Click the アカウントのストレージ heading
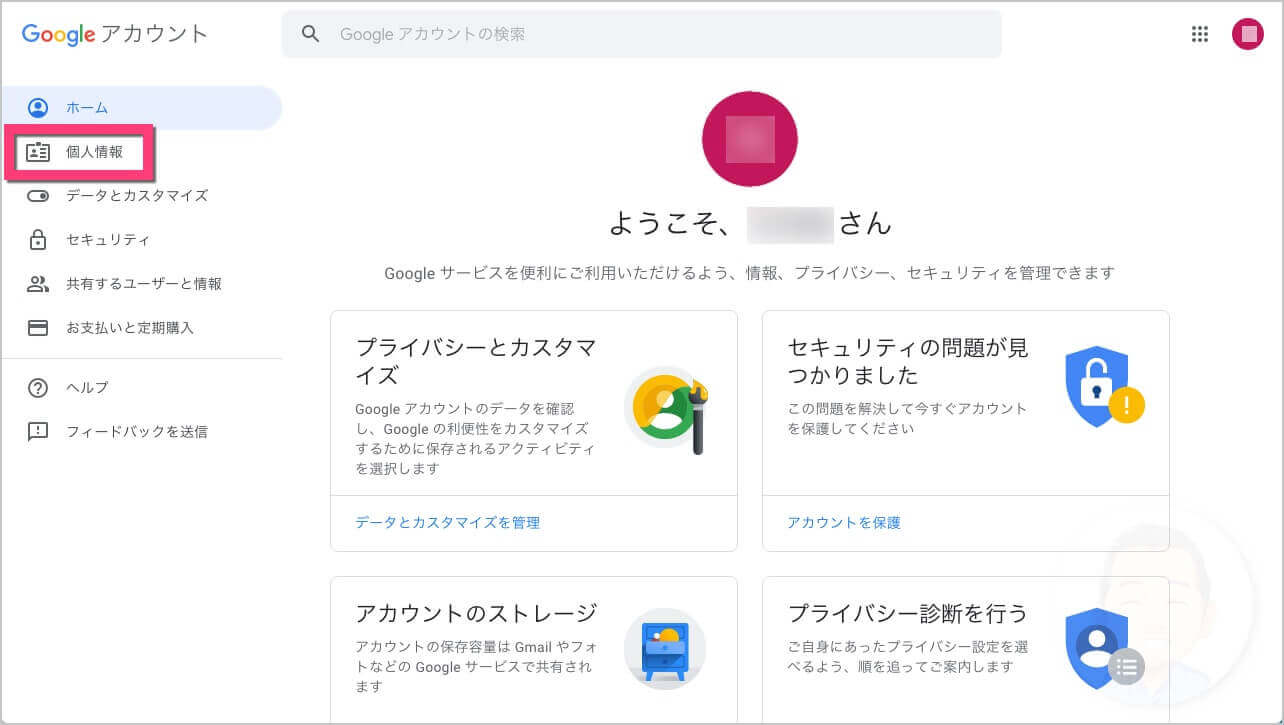 pos(476,613)
